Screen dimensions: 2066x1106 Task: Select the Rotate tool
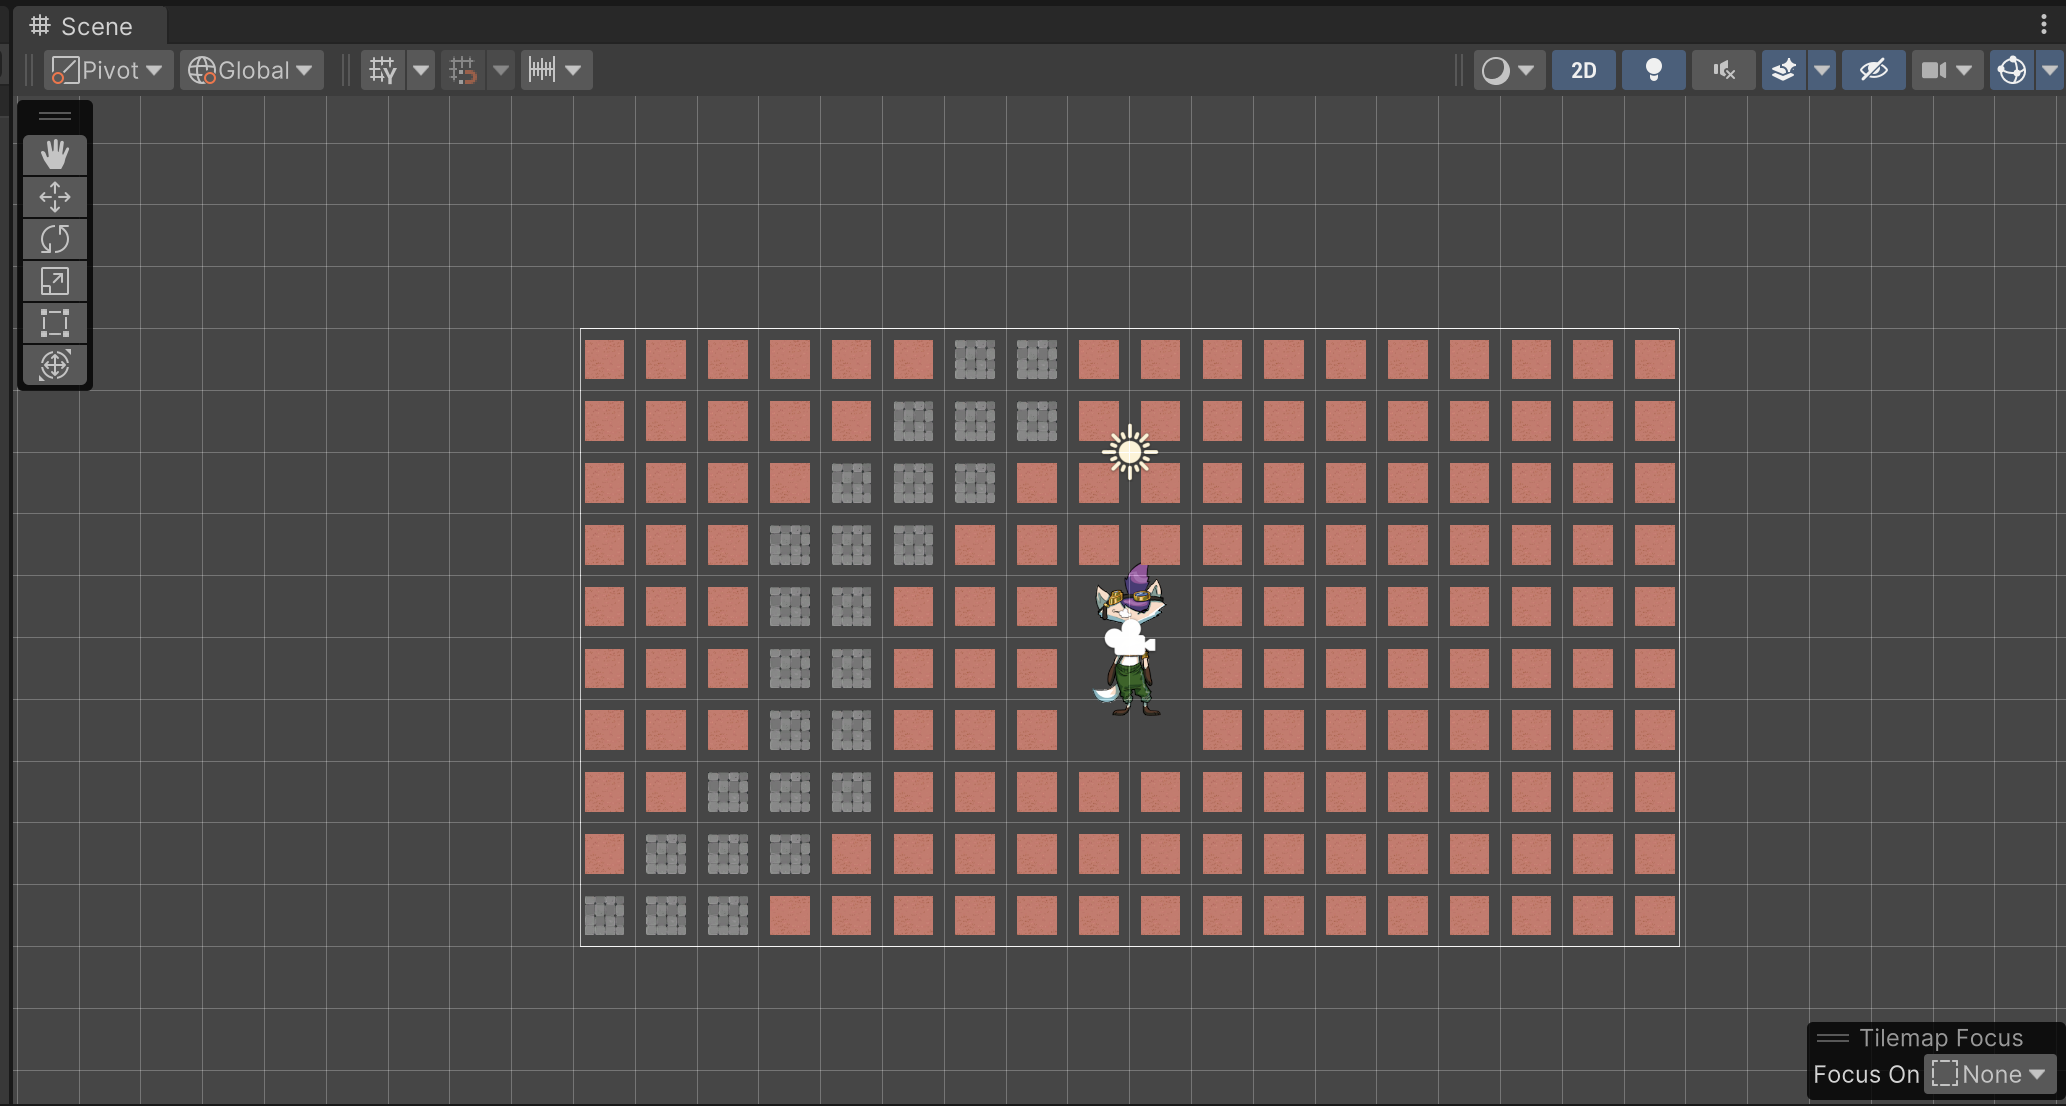pyautogui.click(x=55, y=239)
